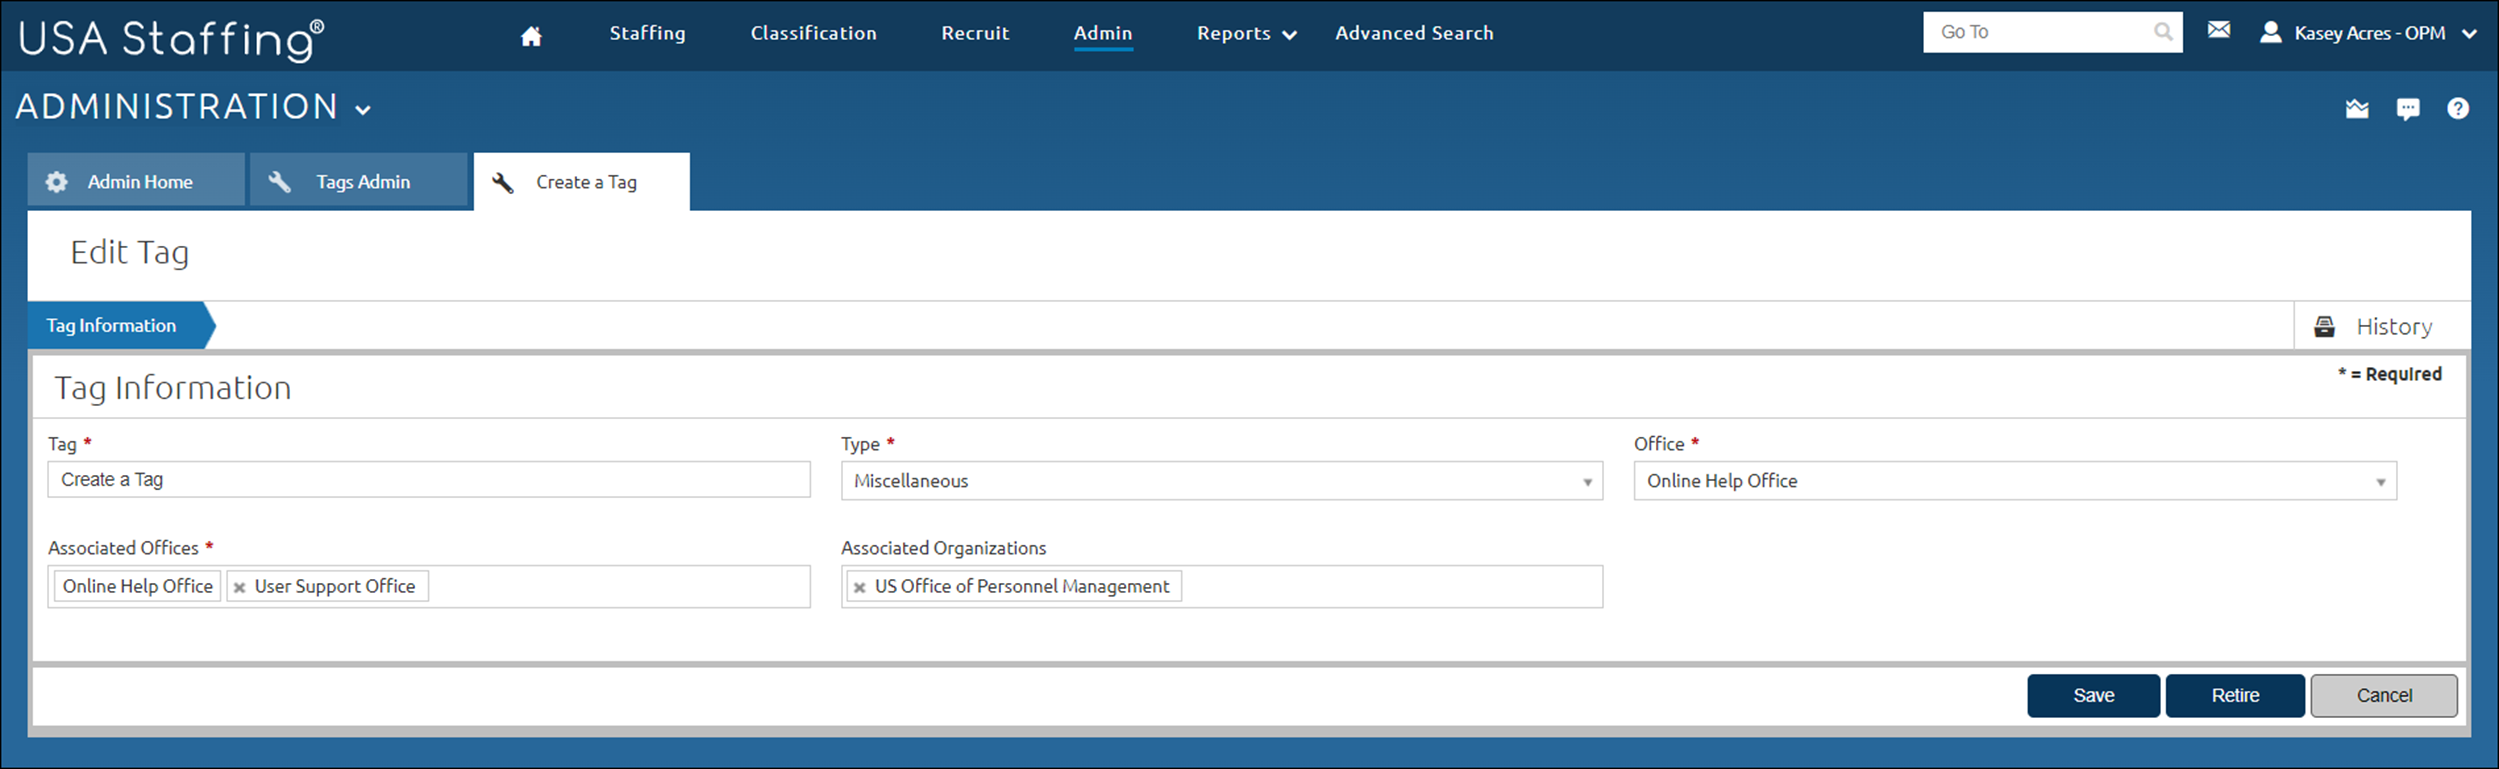Open the Type dropdown showing Miscellaneous

pos(1222,481)
